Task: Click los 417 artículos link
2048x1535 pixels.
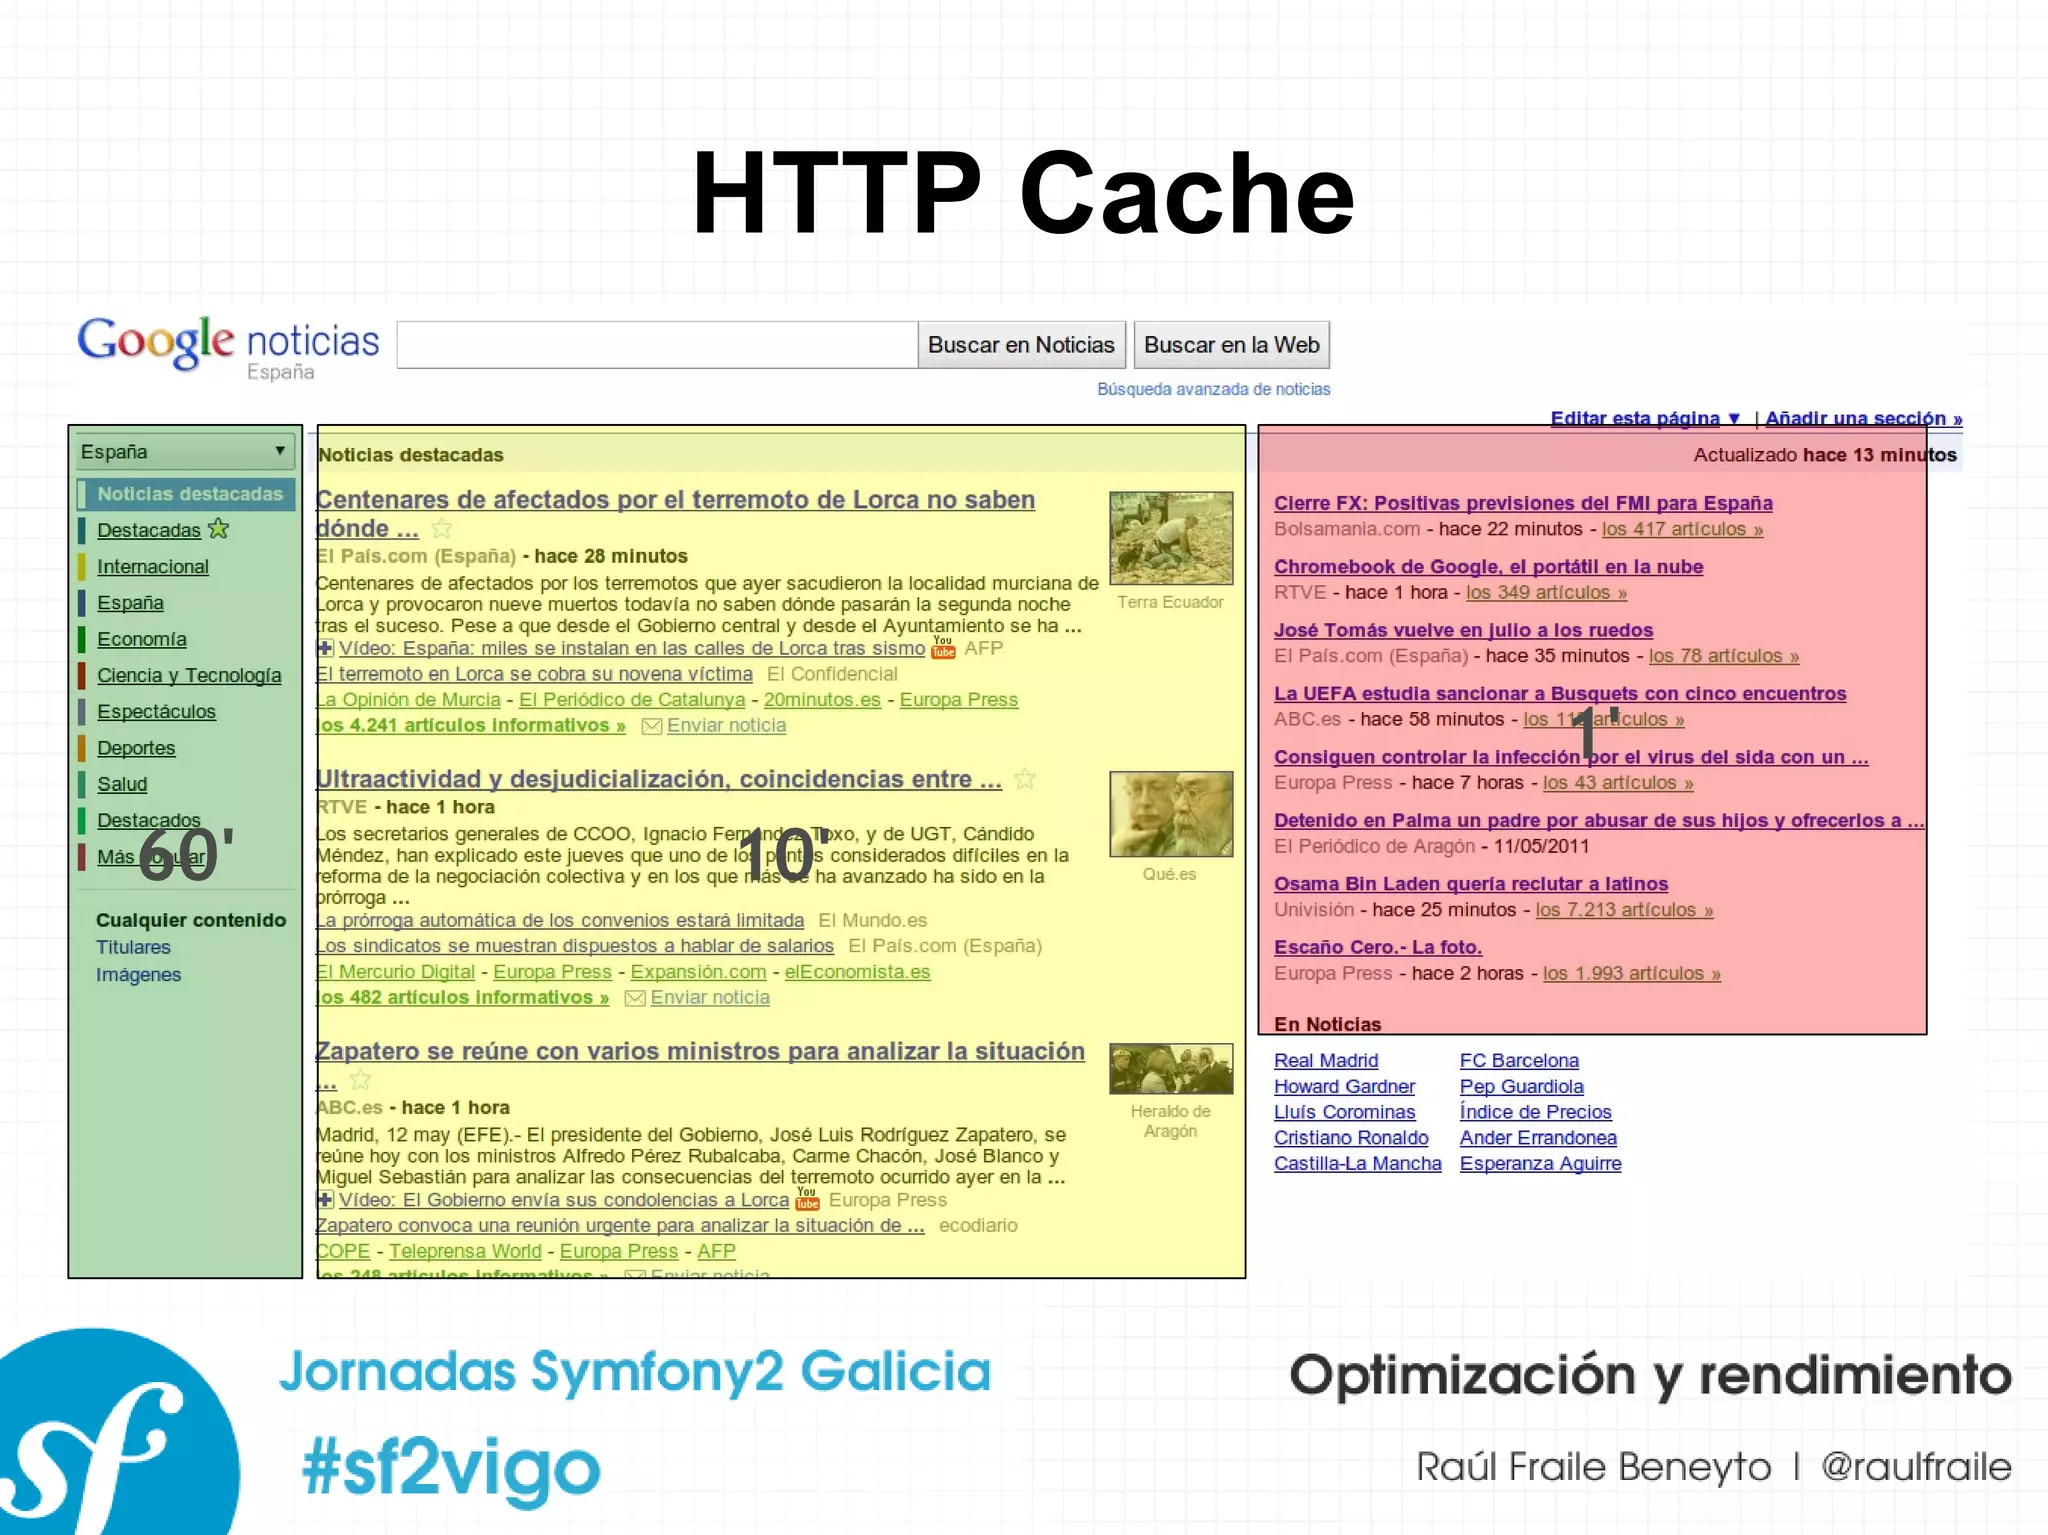Action: click(x=1682, y=529)
